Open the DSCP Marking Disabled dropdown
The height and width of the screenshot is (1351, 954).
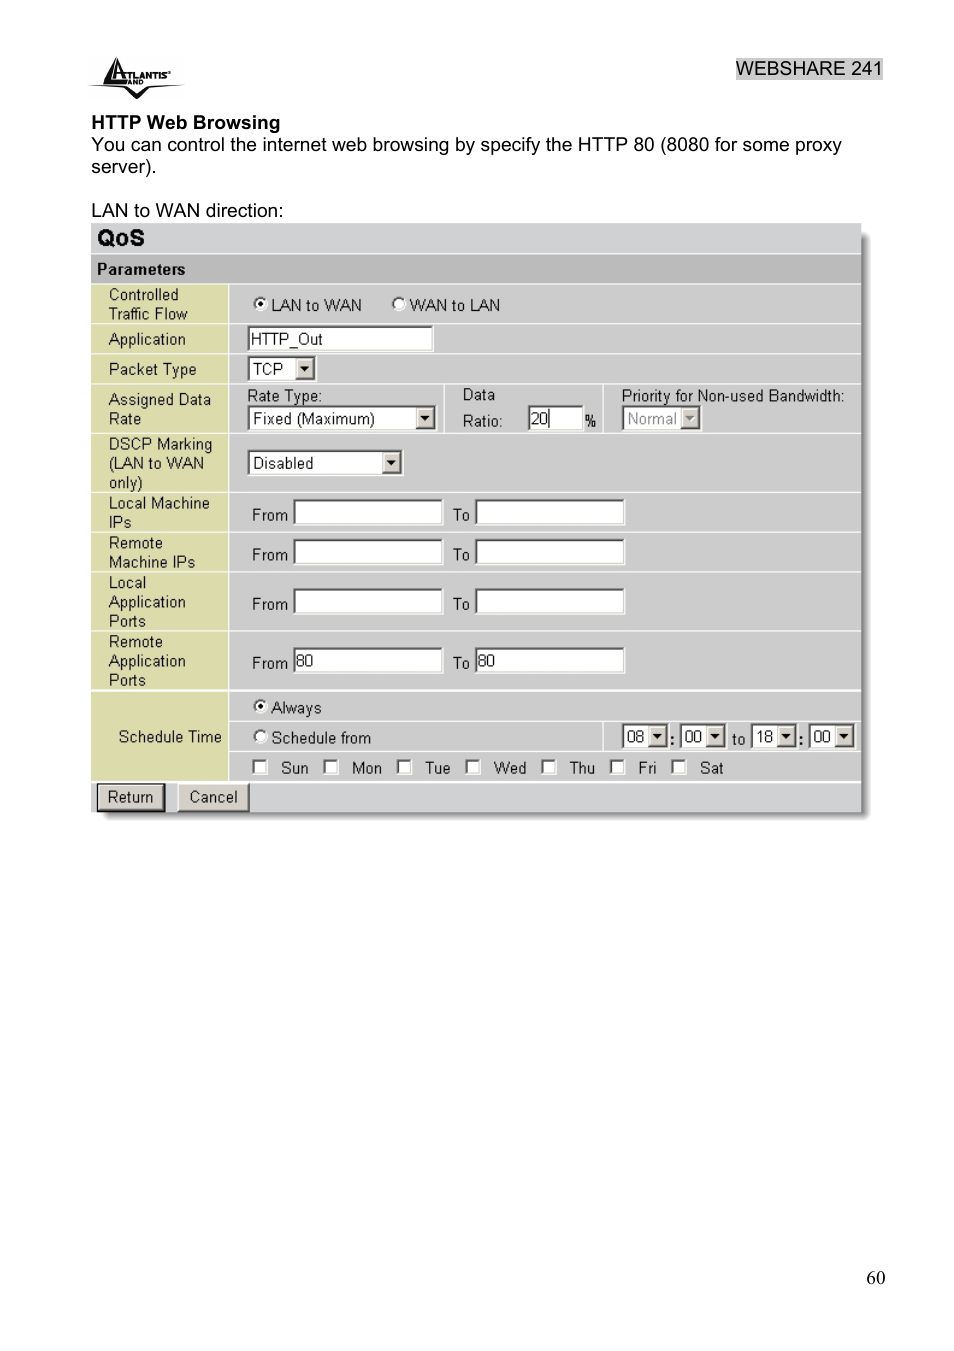pos(325,463)
